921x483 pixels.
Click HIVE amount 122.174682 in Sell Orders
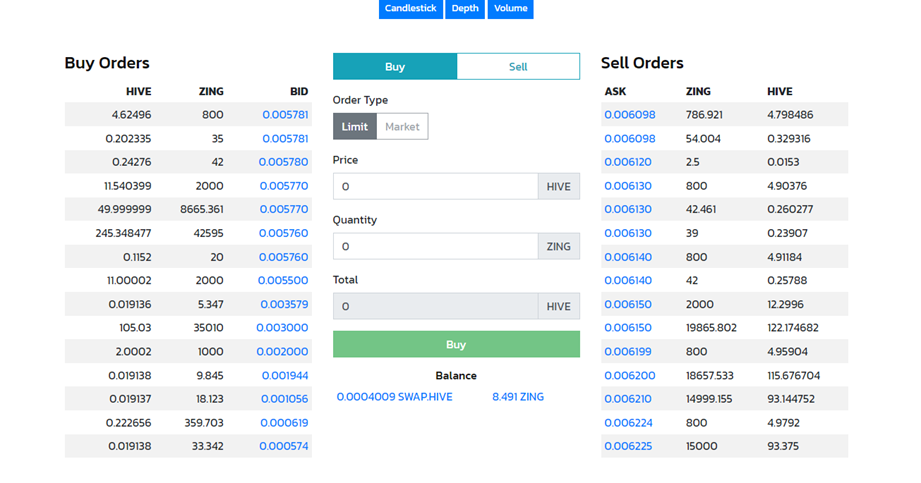coord(793,328)
